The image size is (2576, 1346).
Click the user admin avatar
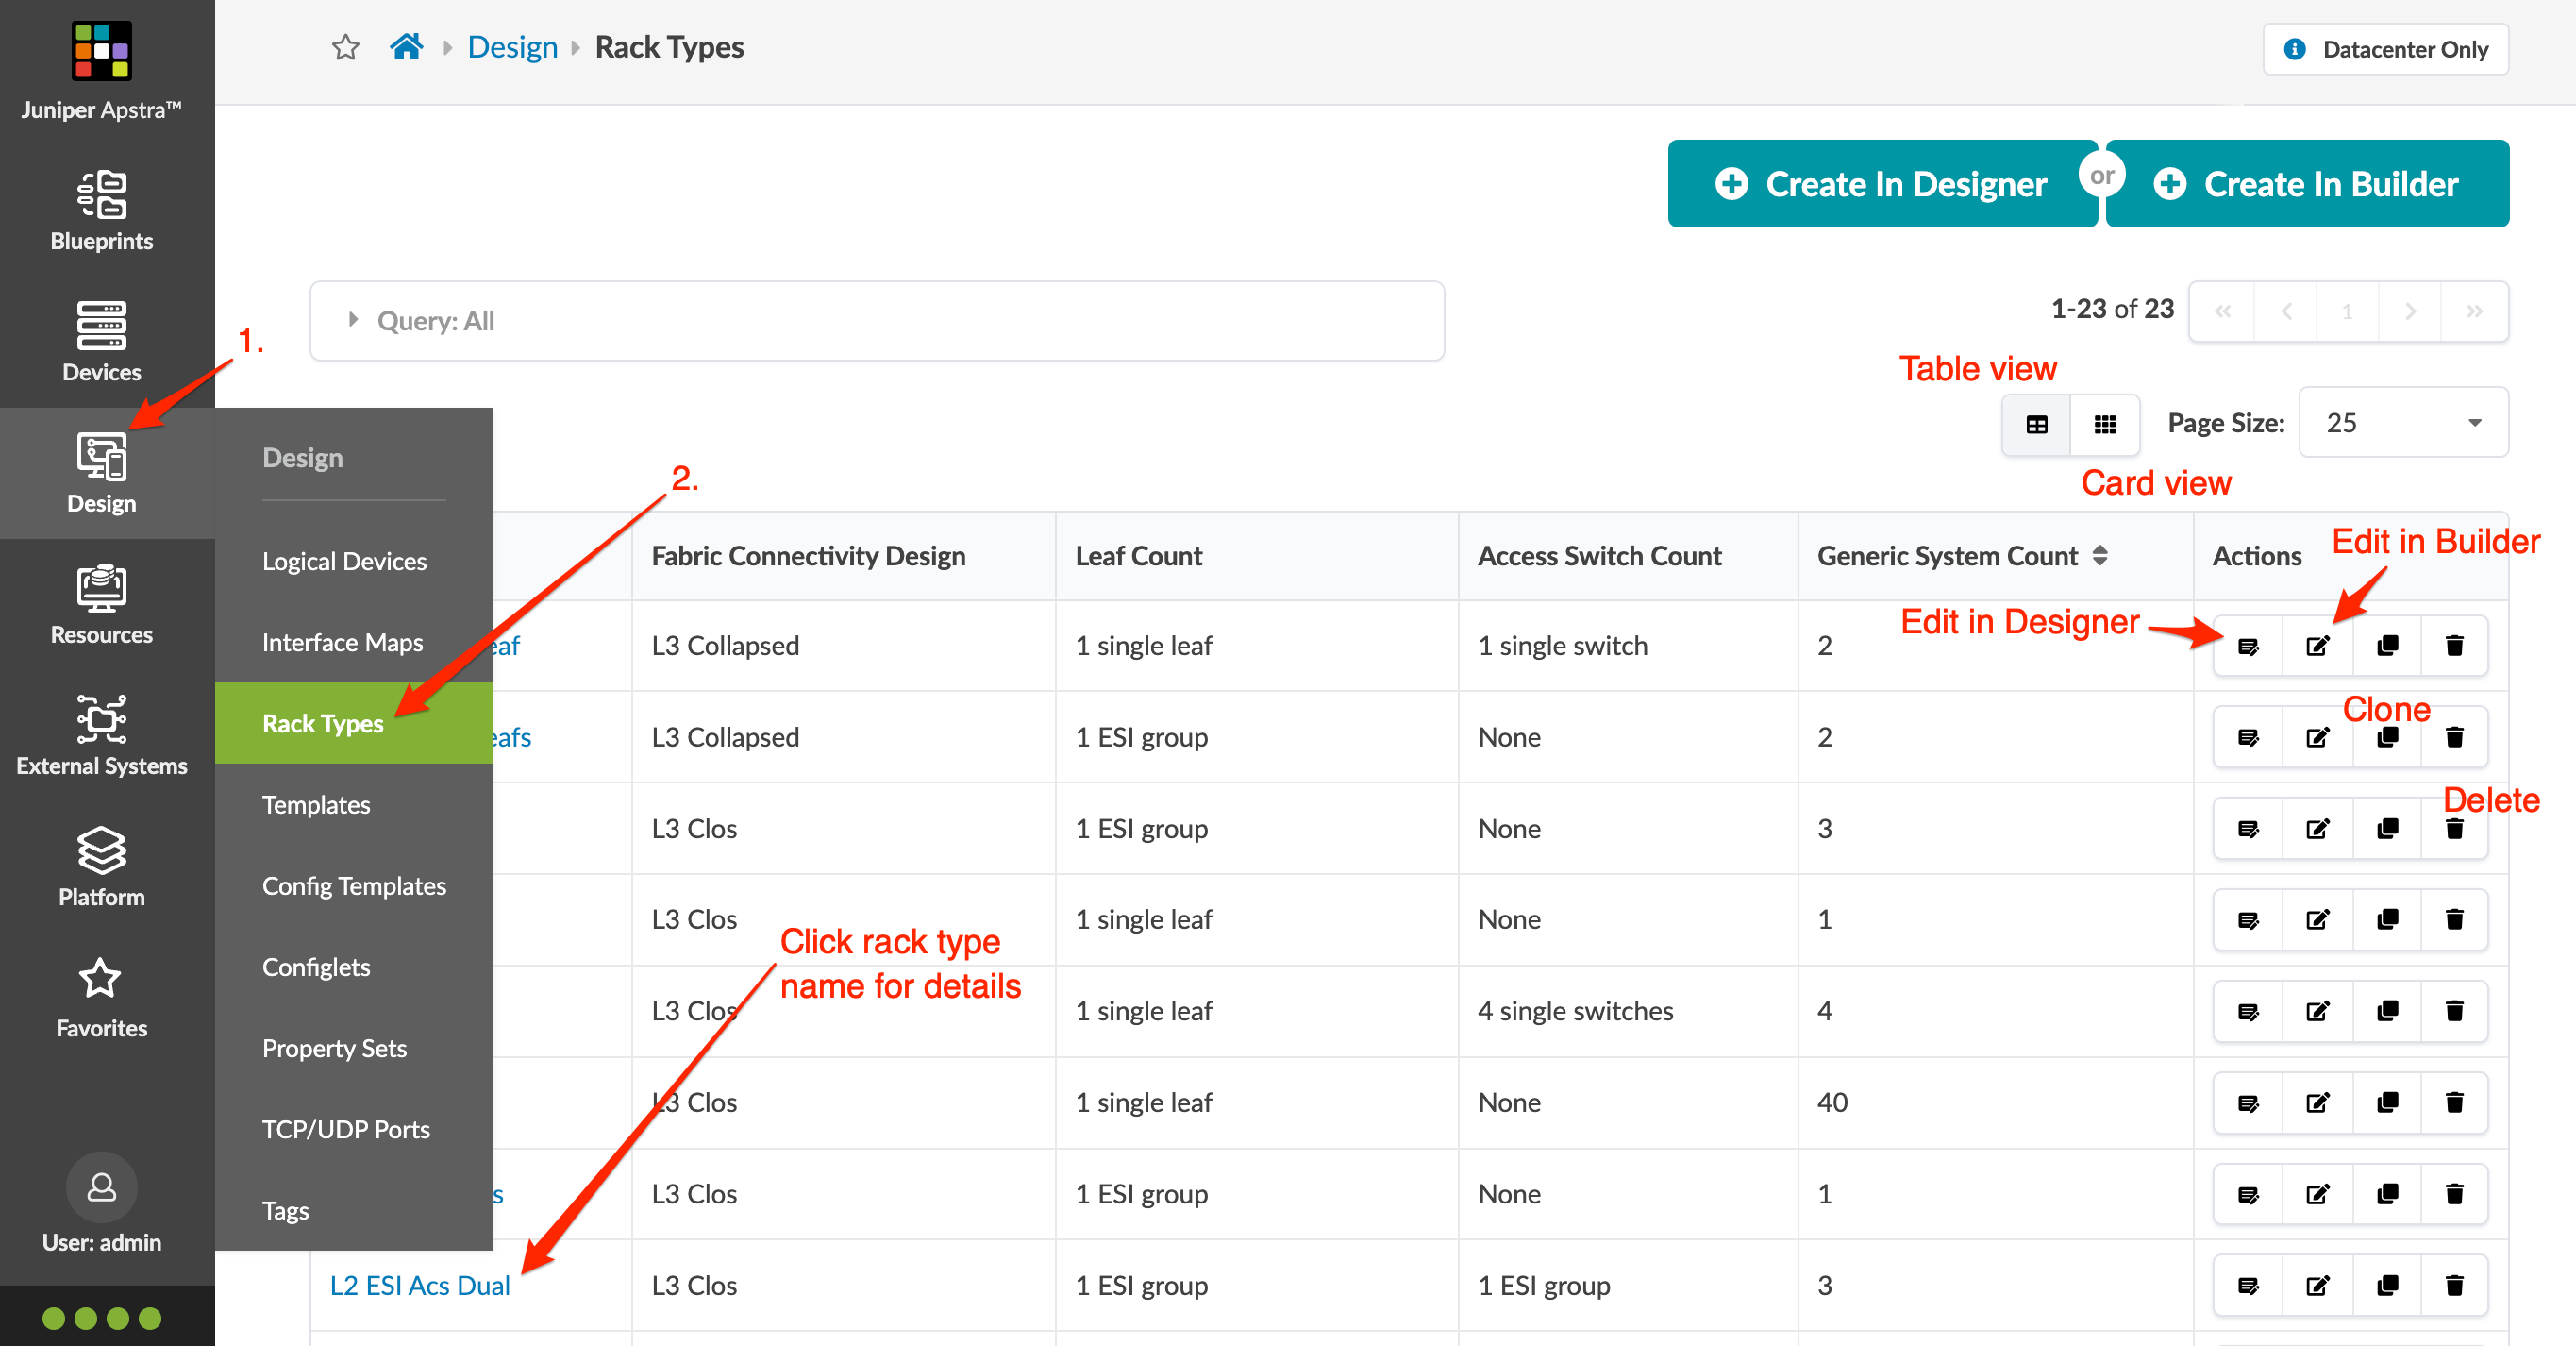(101, 1188)
